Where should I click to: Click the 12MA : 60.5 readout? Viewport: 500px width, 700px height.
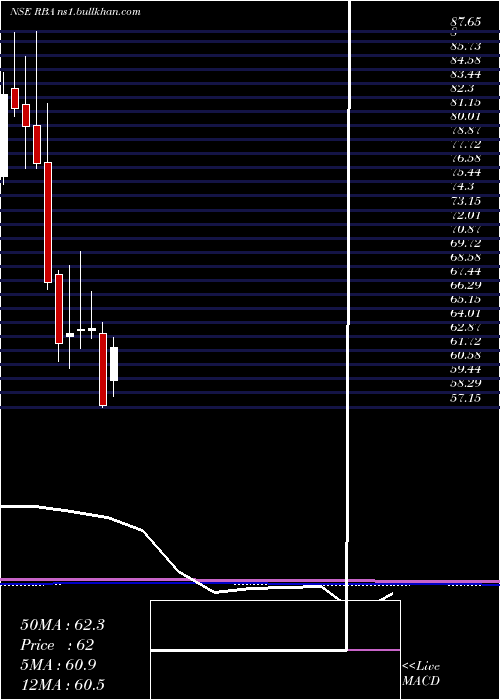coord(62,685)
